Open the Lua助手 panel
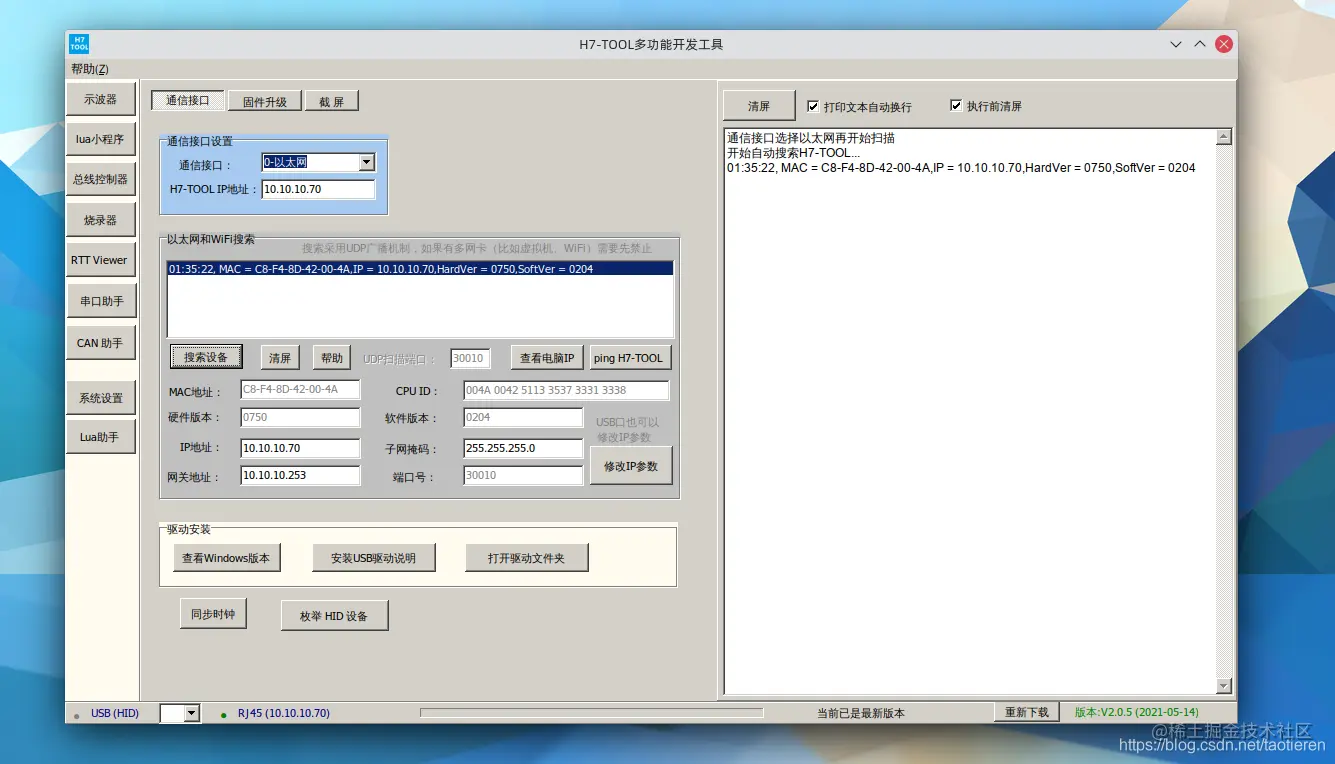The height and width of the screenshot is (764, 1335). [100, 437]
